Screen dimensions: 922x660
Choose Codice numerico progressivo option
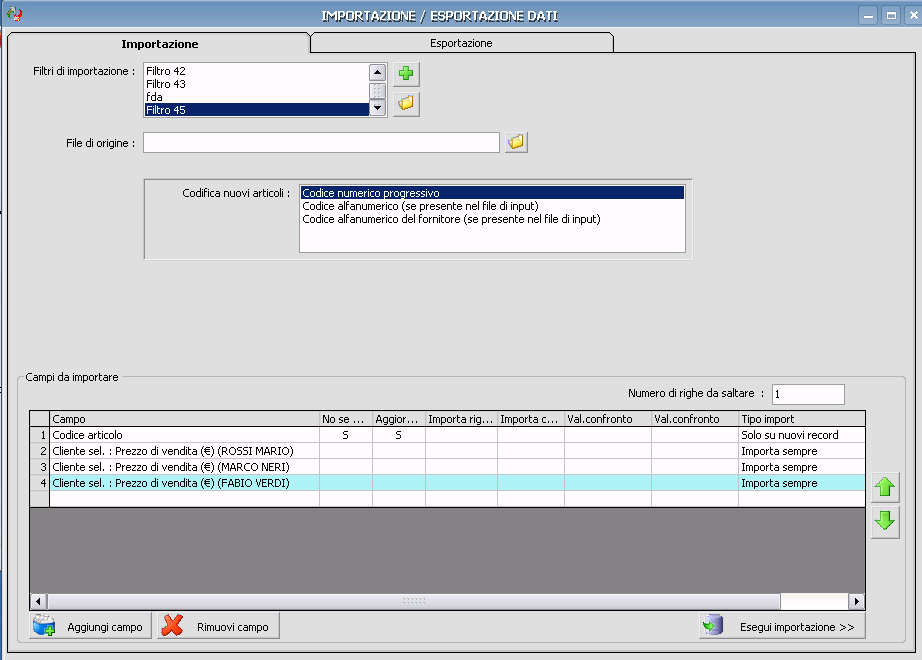pyautogui.click(x=492, y=193)
